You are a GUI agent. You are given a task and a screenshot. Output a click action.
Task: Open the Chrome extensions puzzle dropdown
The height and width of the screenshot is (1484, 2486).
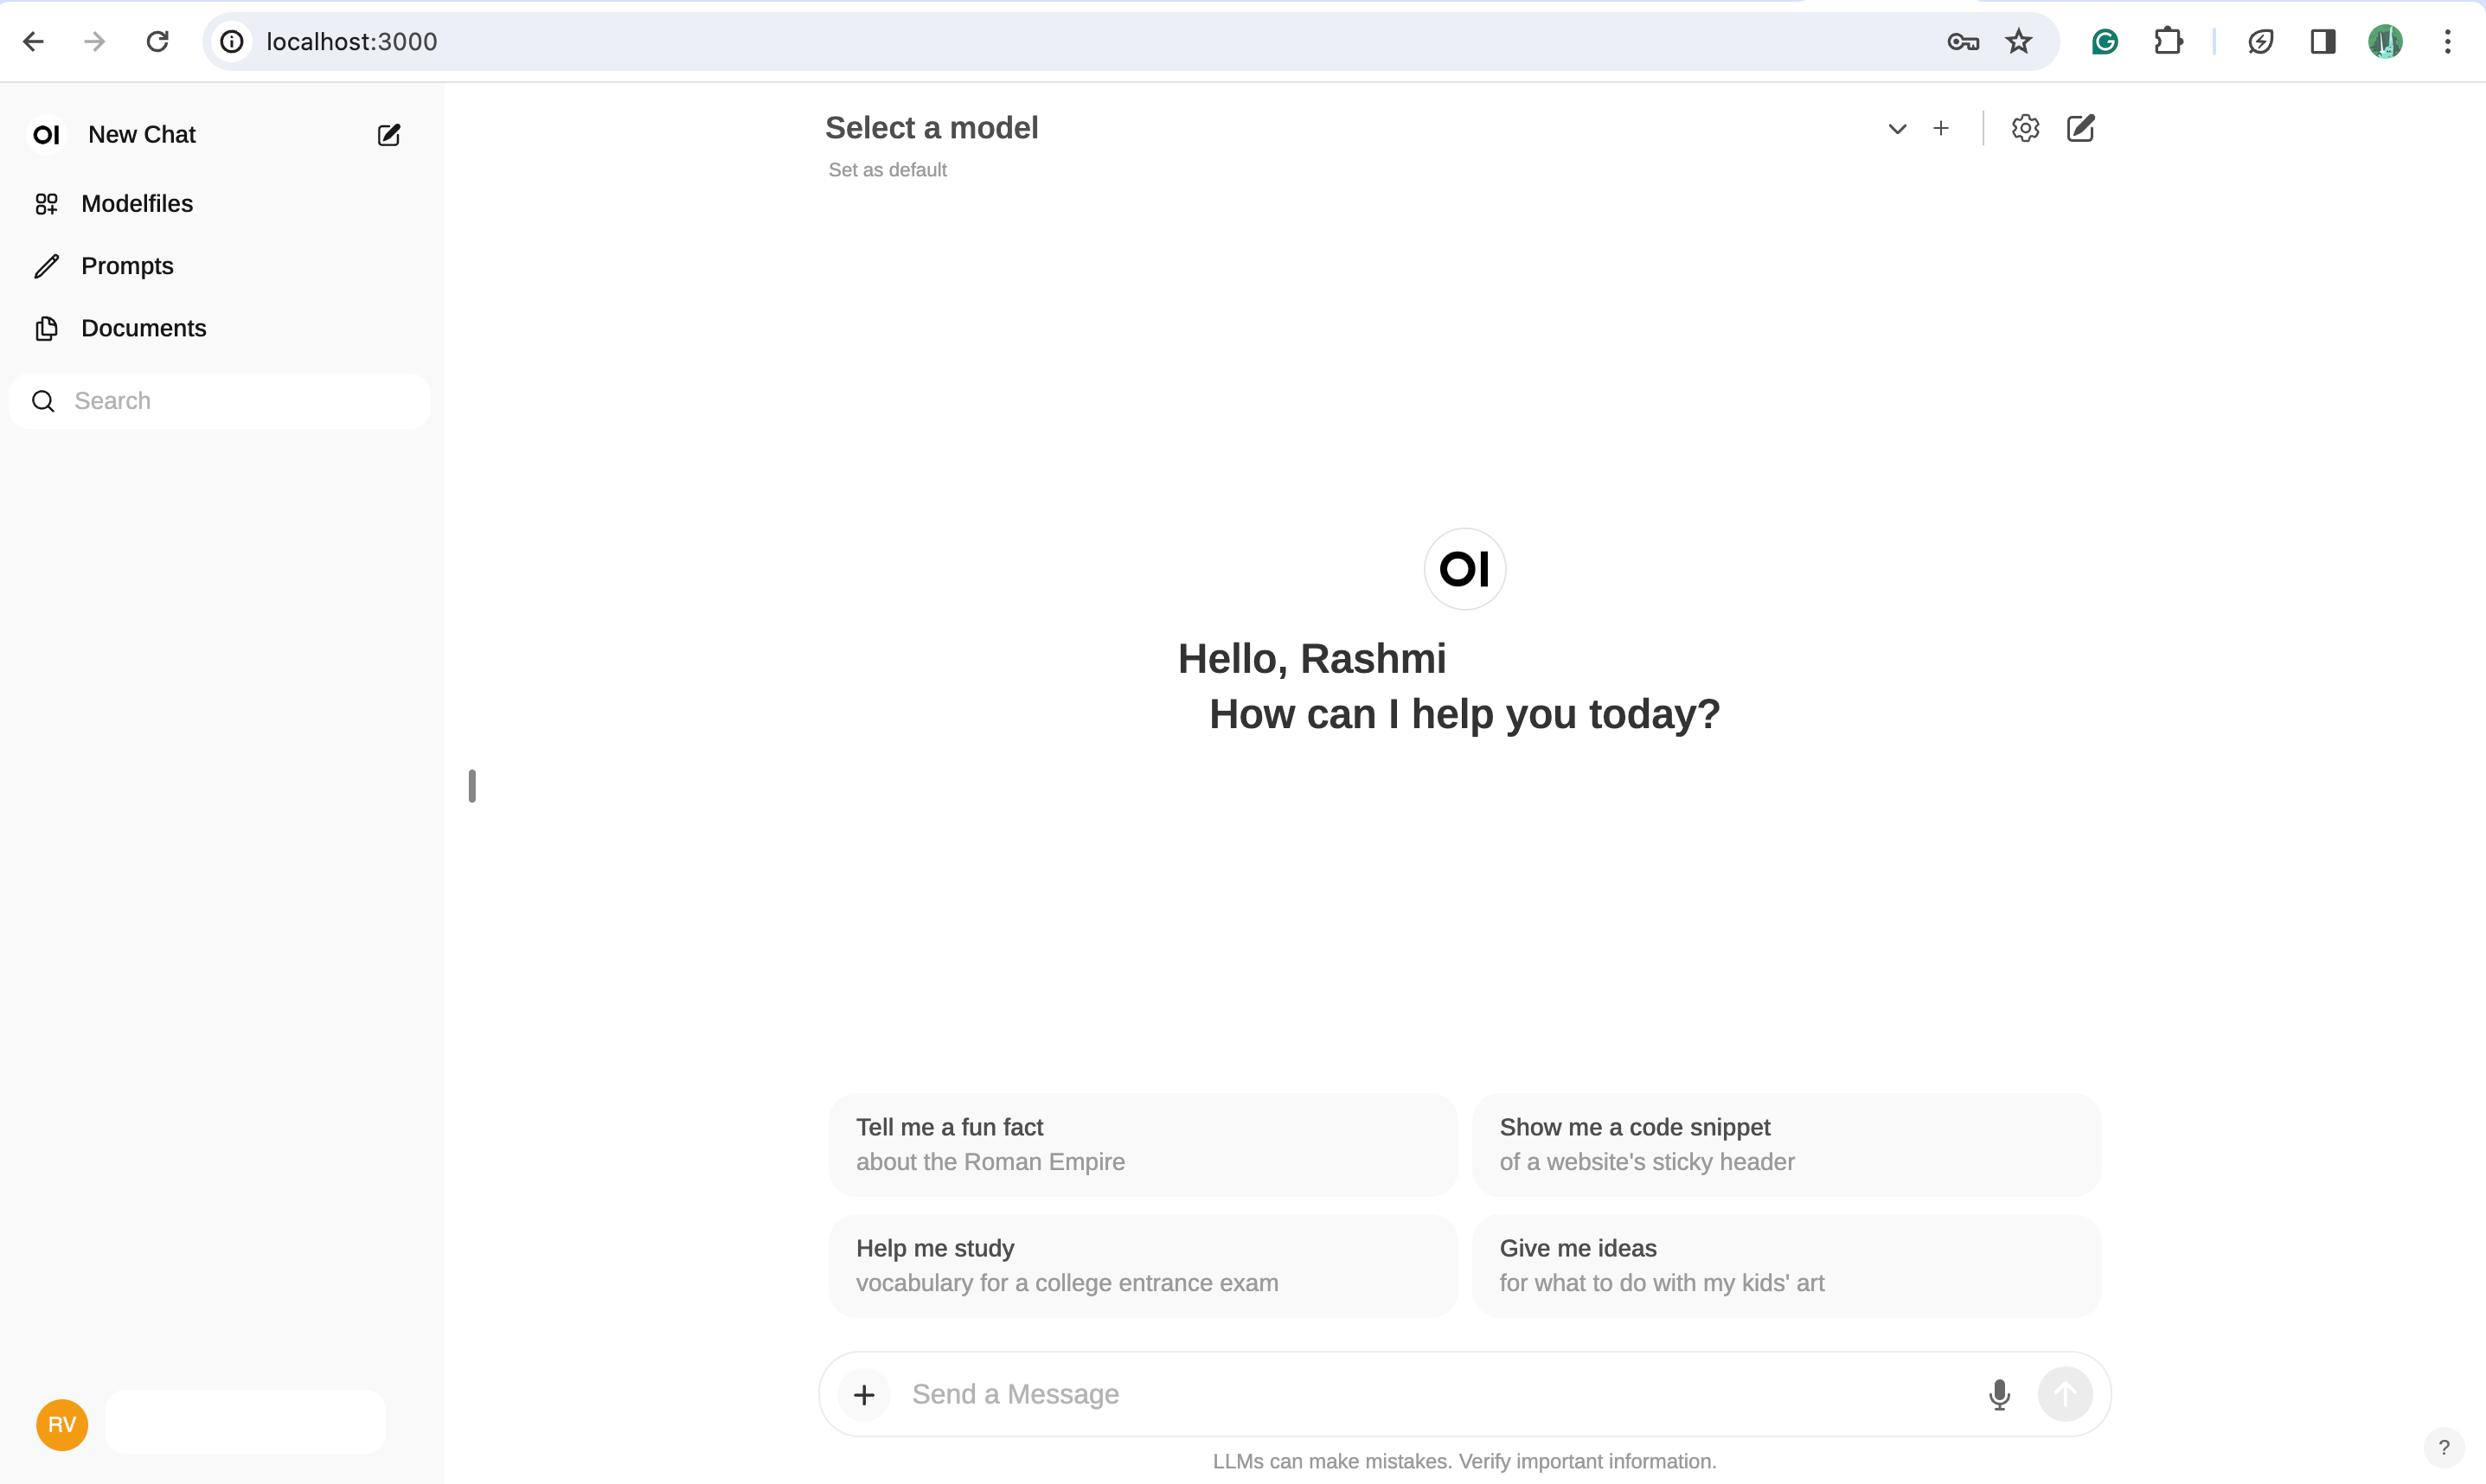pos(2168,41)
